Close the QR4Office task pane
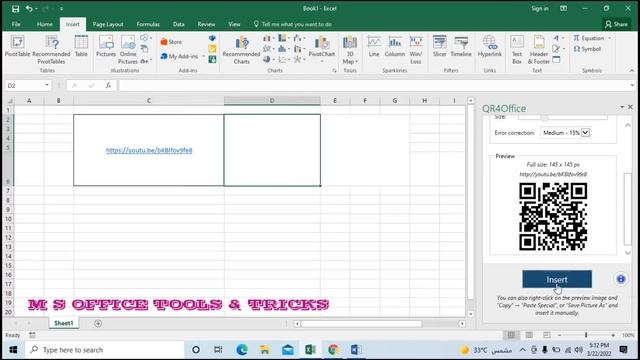Image resolution: width=640 pixels, height=360 pixels. [x=630, y=107]
